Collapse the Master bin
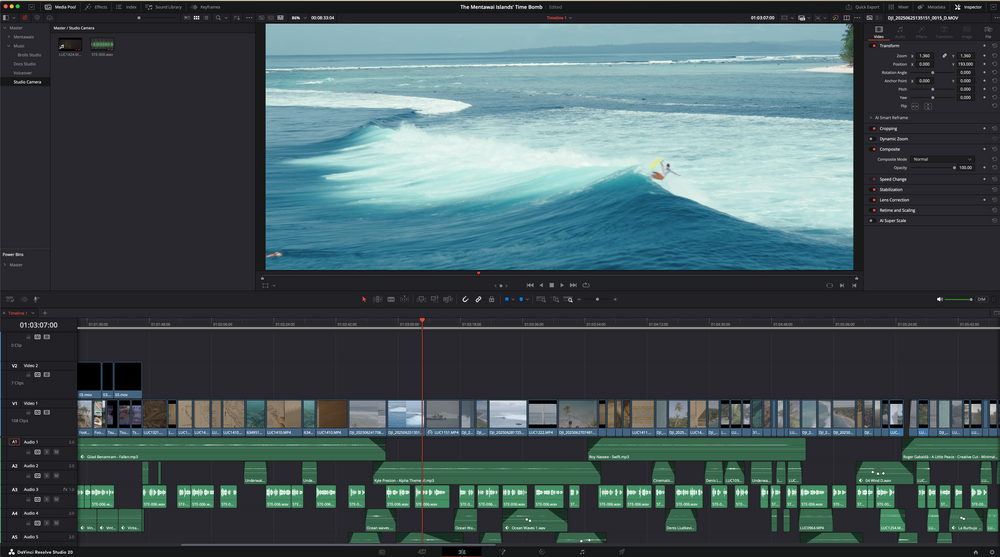 point(4,28)
